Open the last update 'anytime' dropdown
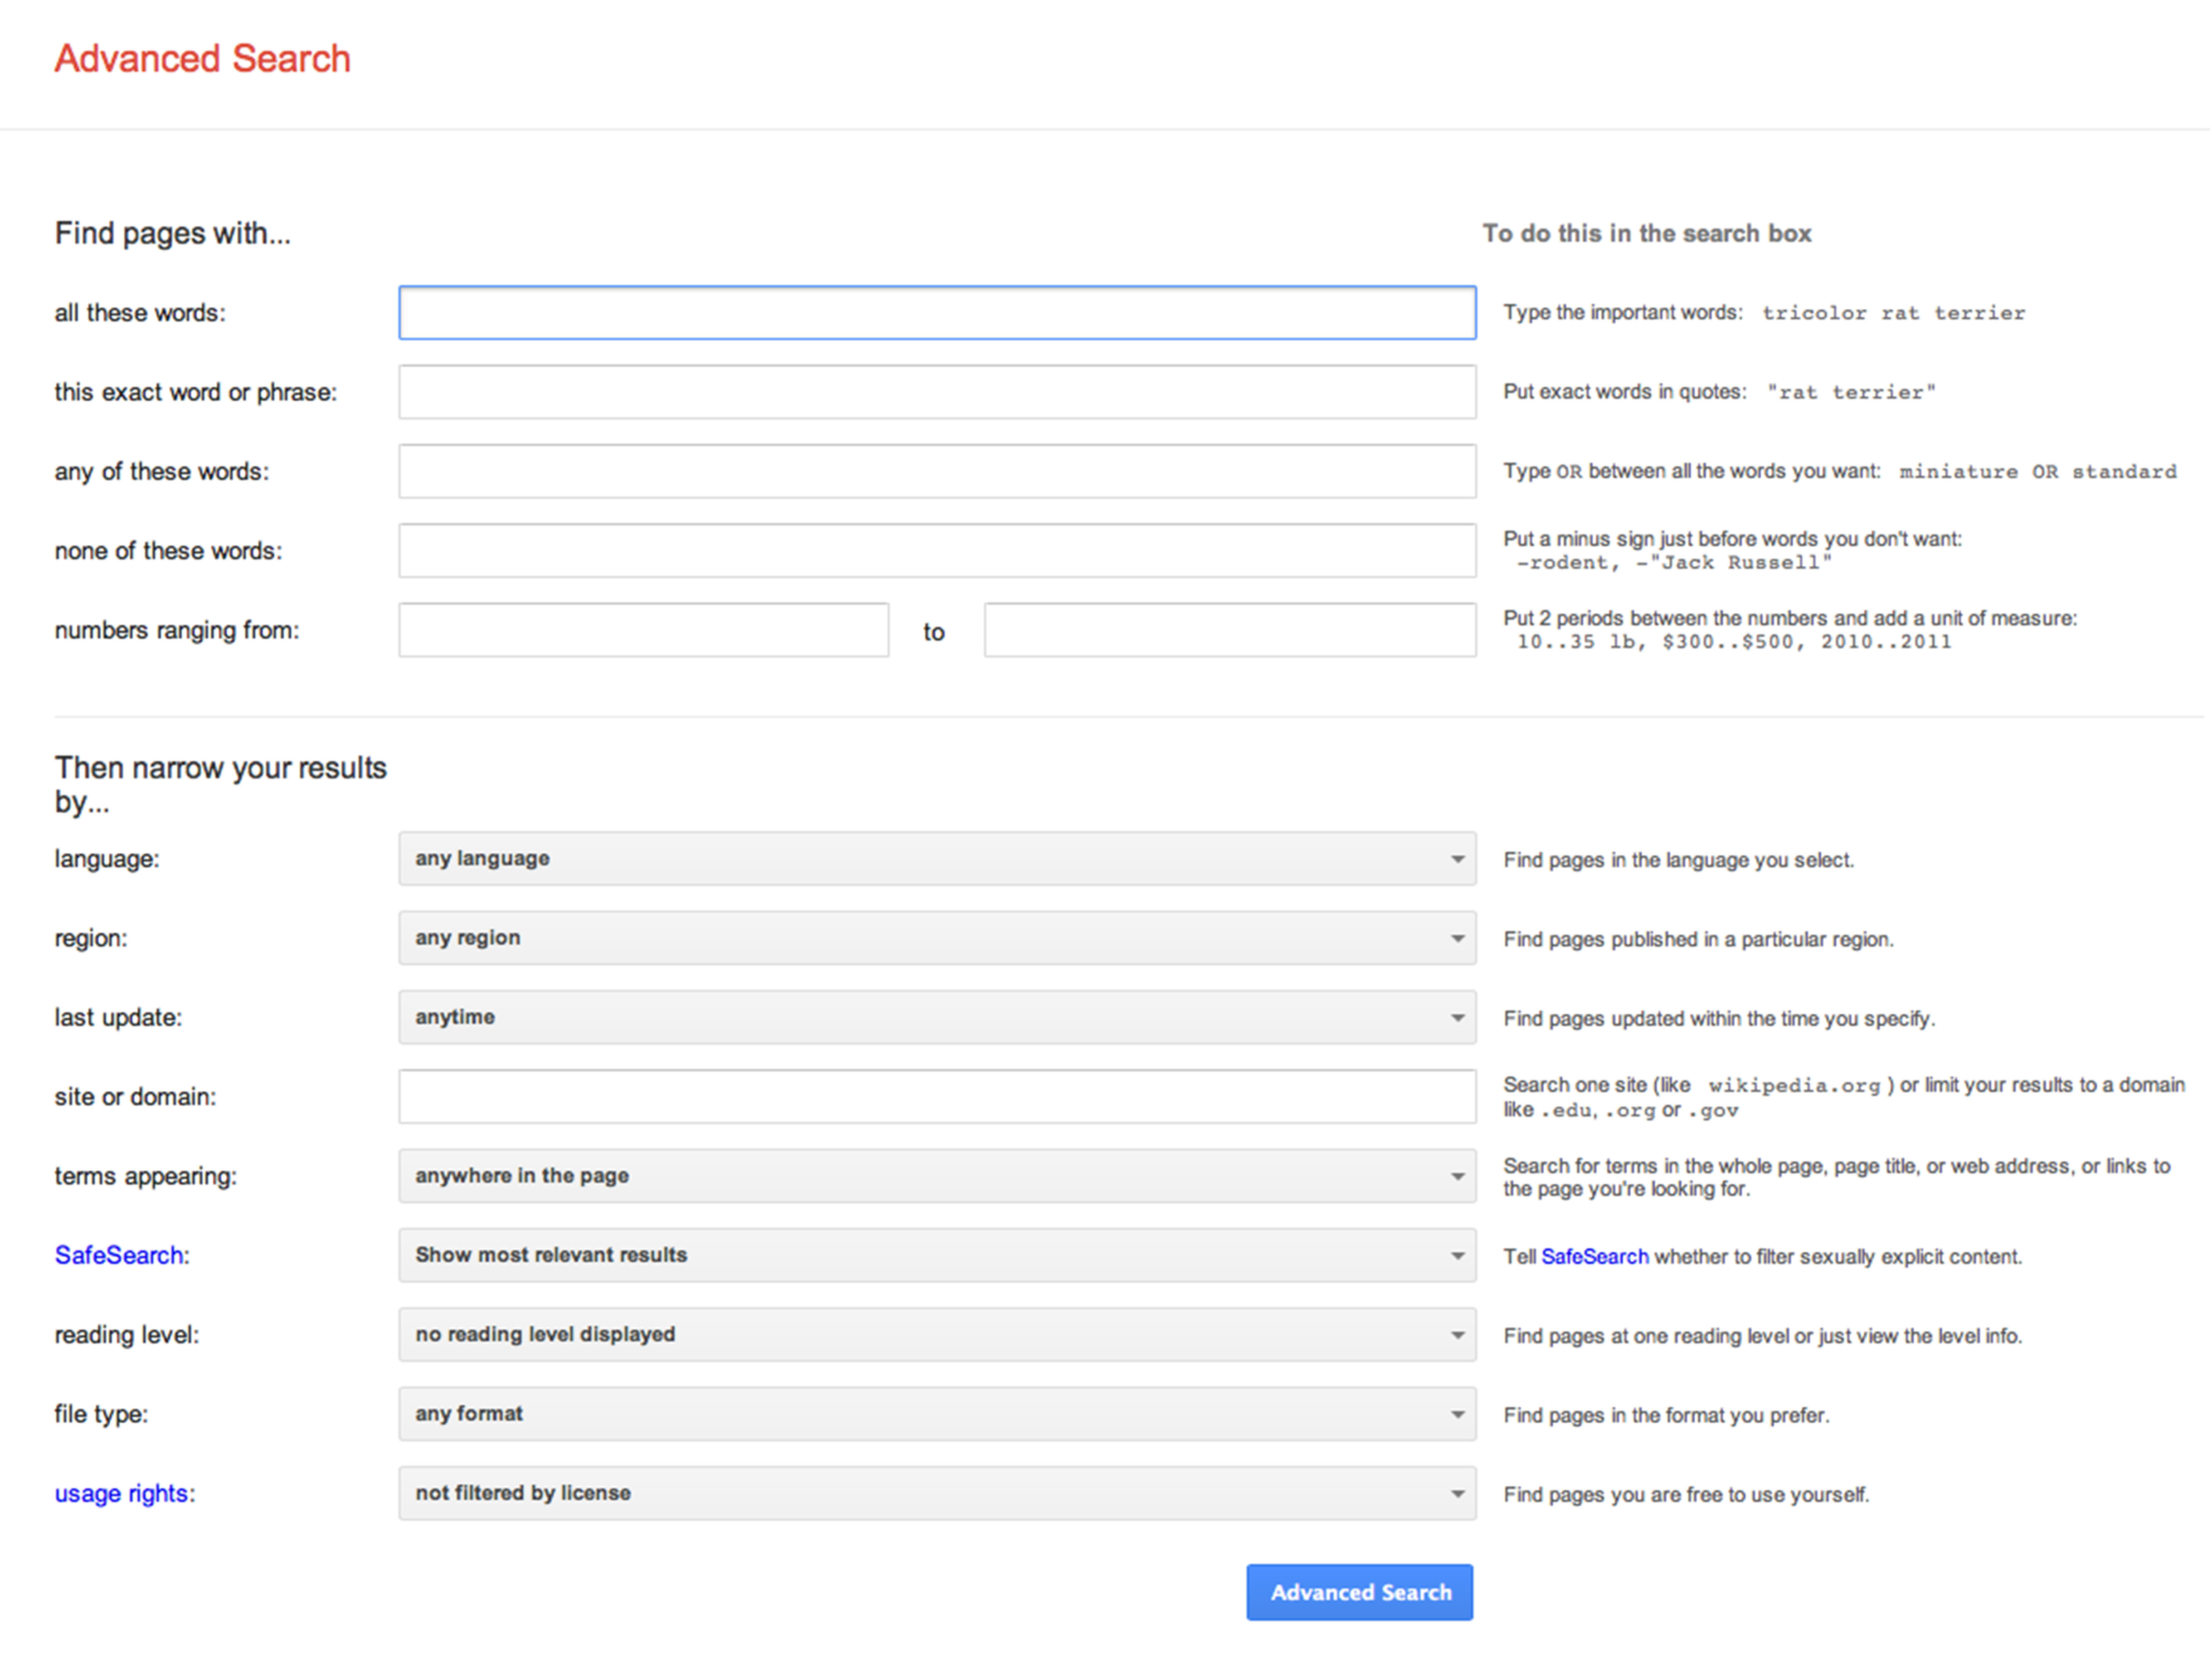Image resolution: width=2212 pixels, height=1668 pixels. 936,1017
